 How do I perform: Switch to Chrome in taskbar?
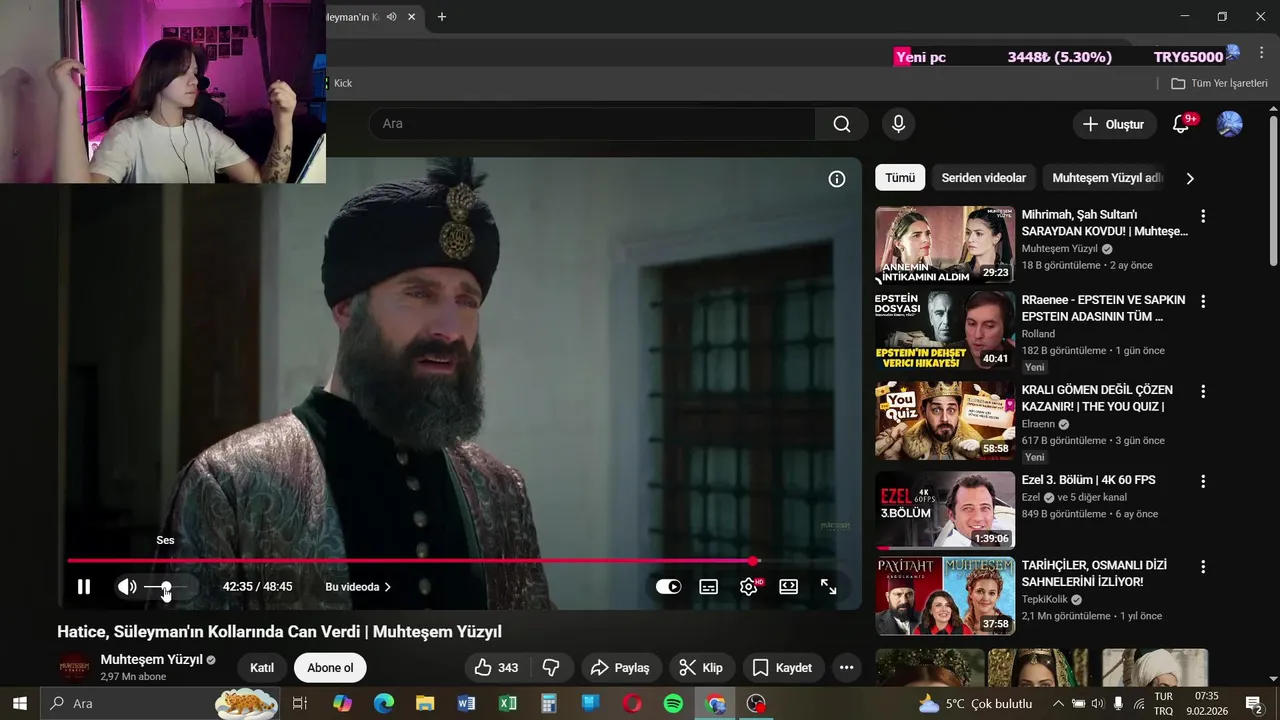click(715, 703)
